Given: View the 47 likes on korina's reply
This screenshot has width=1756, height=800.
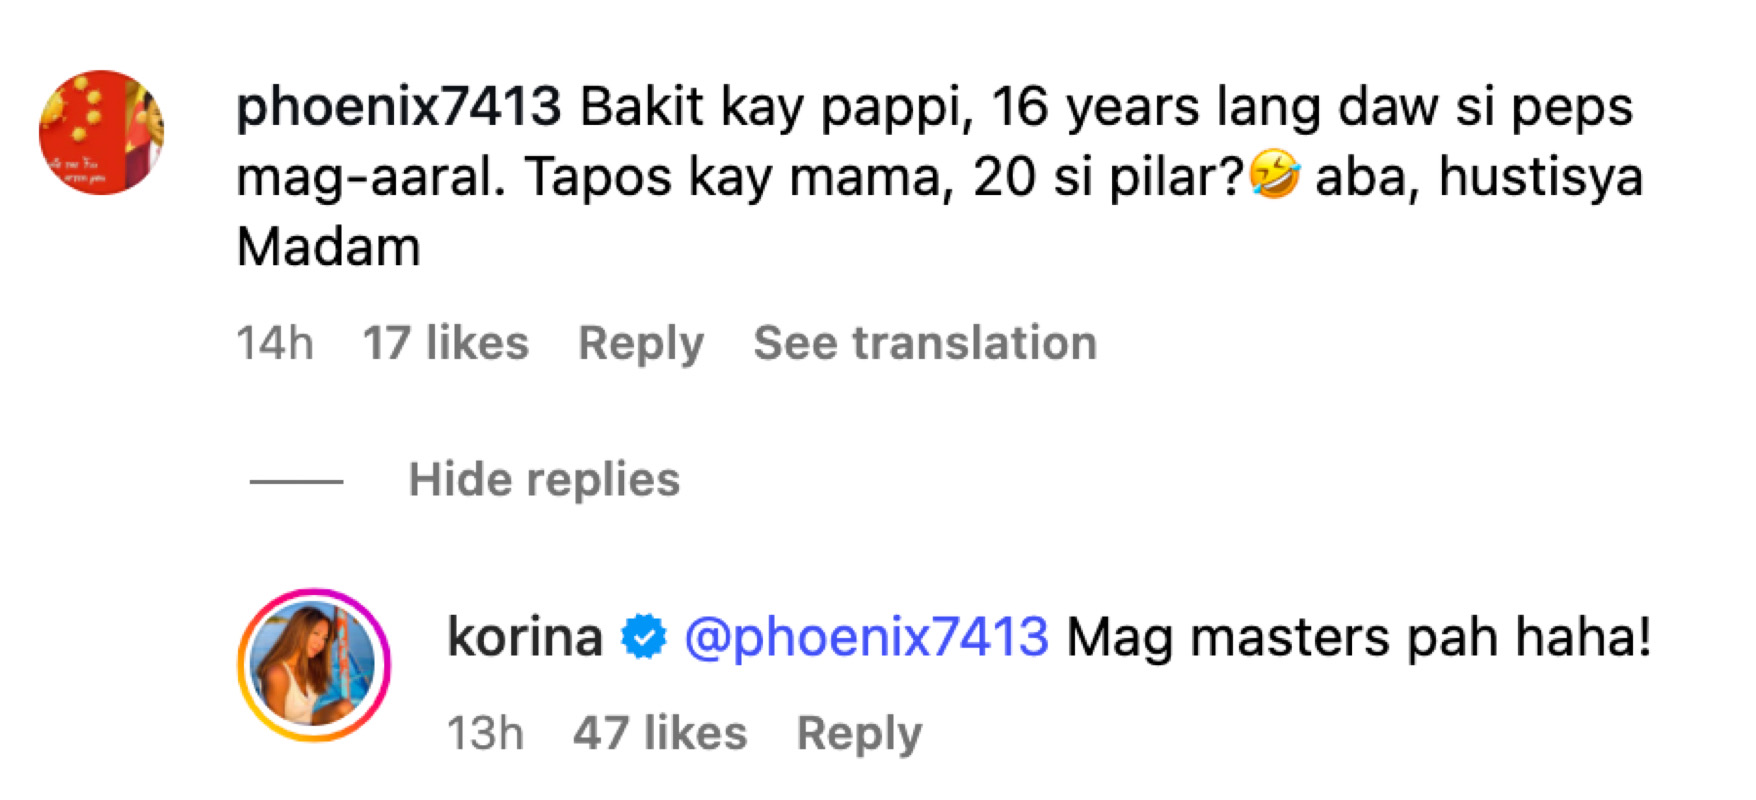Looking at the screenshot, I should 660,733.
